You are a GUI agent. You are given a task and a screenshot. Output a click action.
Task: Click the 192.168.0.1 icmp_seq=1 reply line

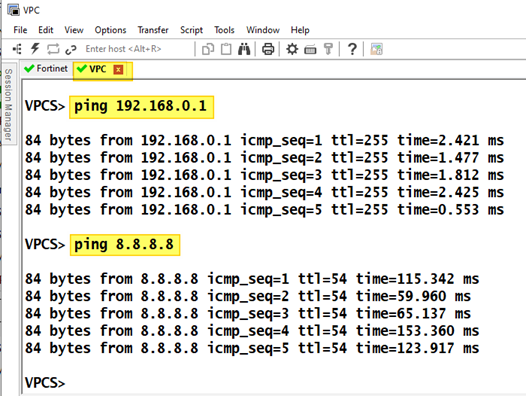point(264,140)
